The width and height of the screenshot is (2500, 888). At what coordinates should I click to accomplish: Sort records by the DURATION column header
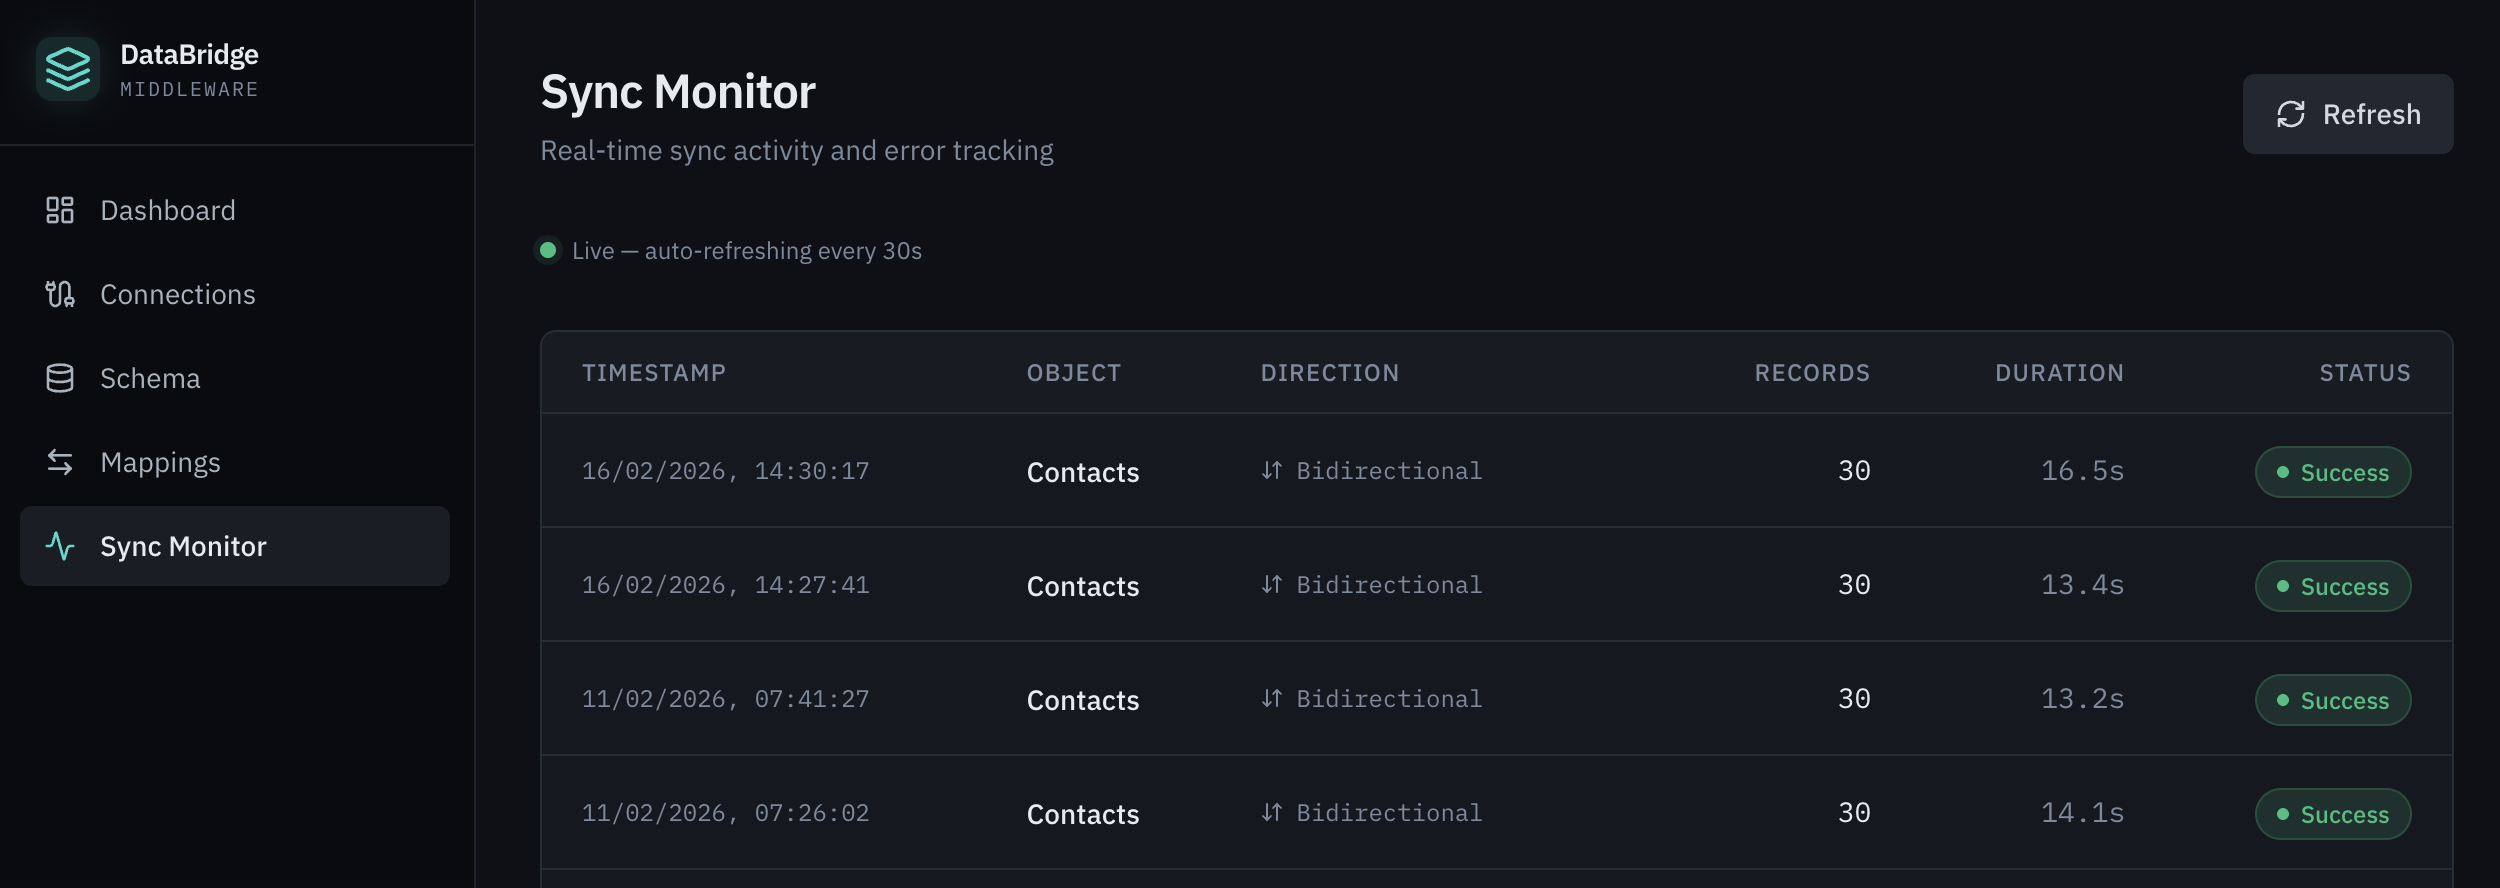point(2060,373)
